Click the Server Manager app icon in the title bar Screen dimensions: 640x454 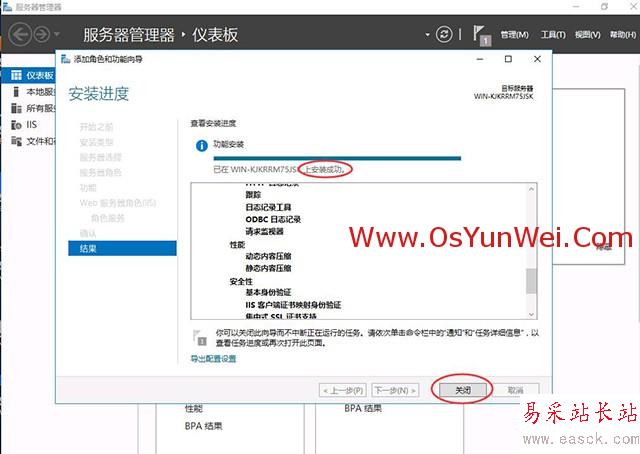7,7
